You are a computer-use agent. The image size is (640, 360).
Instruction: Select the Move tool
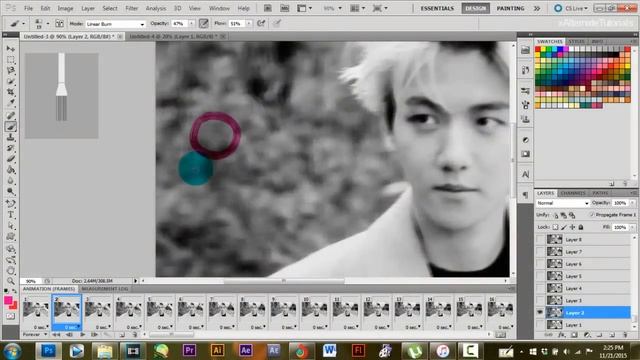point(11,49)
